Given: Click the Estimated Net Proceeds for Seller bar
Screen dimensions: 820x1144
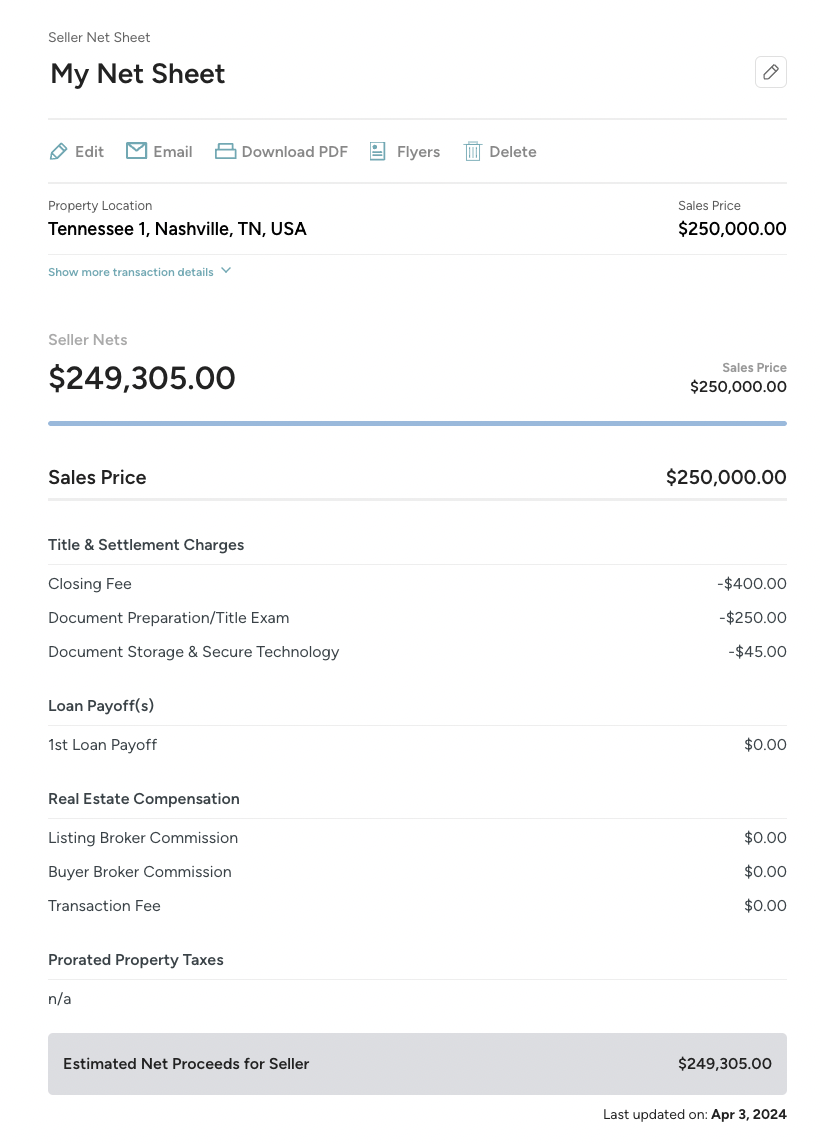Looking at the screenshot, I should coord(417,1064).
